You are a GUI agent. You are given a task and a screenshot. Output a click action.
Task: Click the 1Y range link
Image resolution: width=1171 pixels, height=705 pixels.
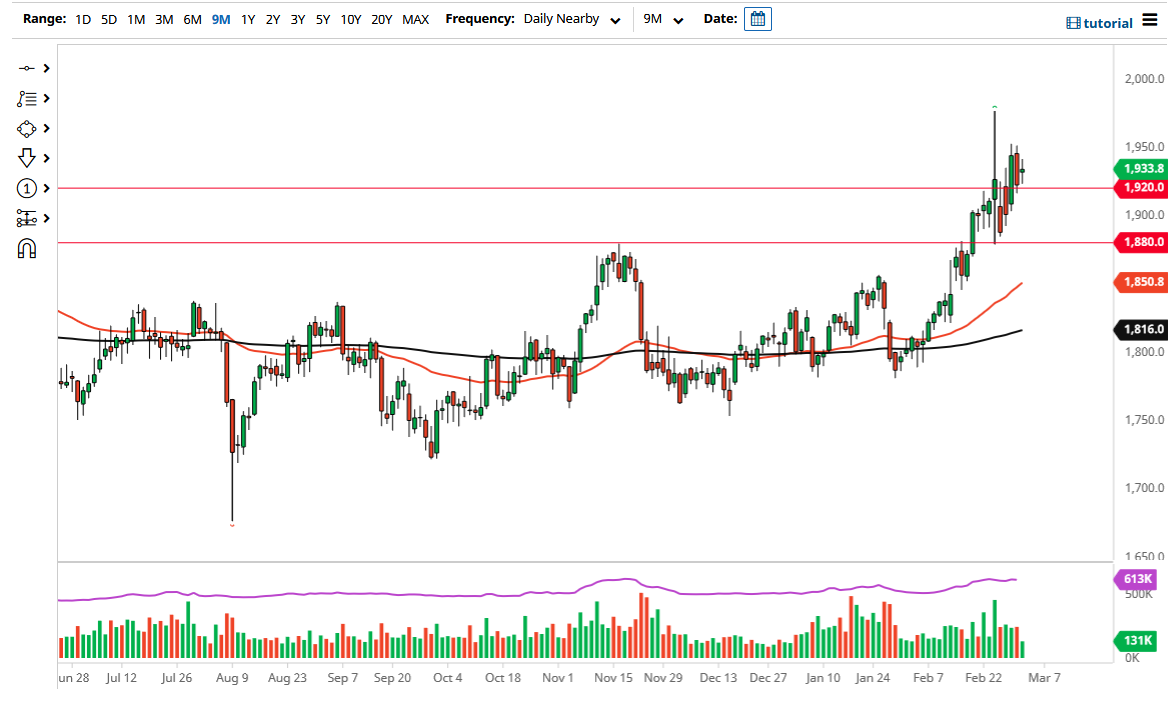tap(248, 18)
